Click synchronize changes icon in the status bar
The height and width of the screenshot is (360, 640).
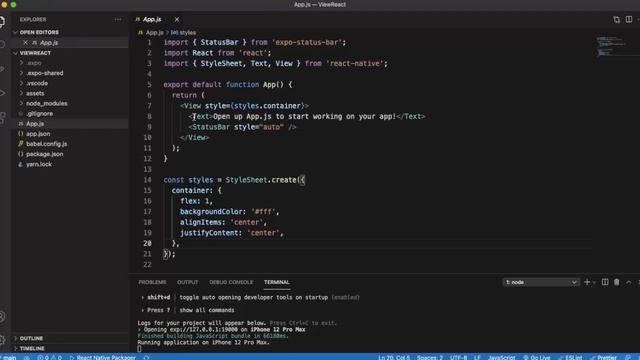click(x=27, y=357)
